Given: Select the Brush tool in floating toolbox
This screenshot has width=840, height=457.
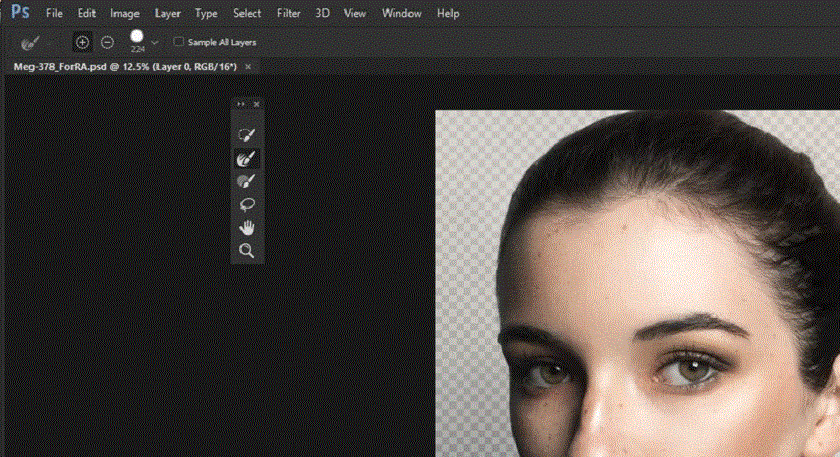Looking at the screenshot, I should point(246,181).
